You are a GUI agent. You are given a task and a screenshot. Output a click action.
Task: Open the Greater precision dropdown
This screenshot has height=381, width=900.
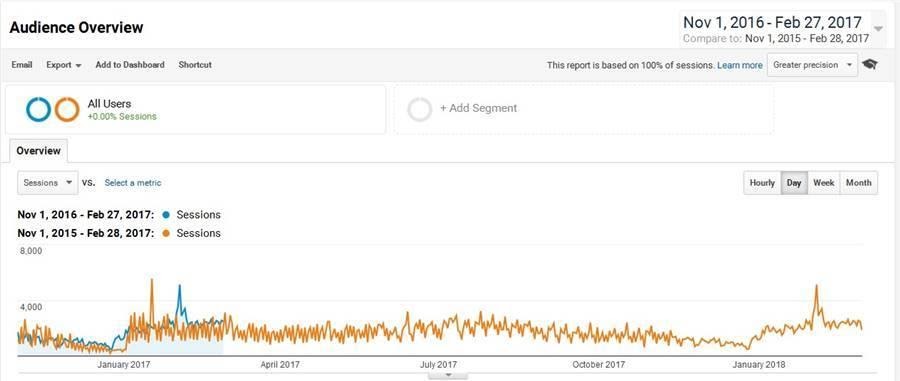click(x=812, y=65)
